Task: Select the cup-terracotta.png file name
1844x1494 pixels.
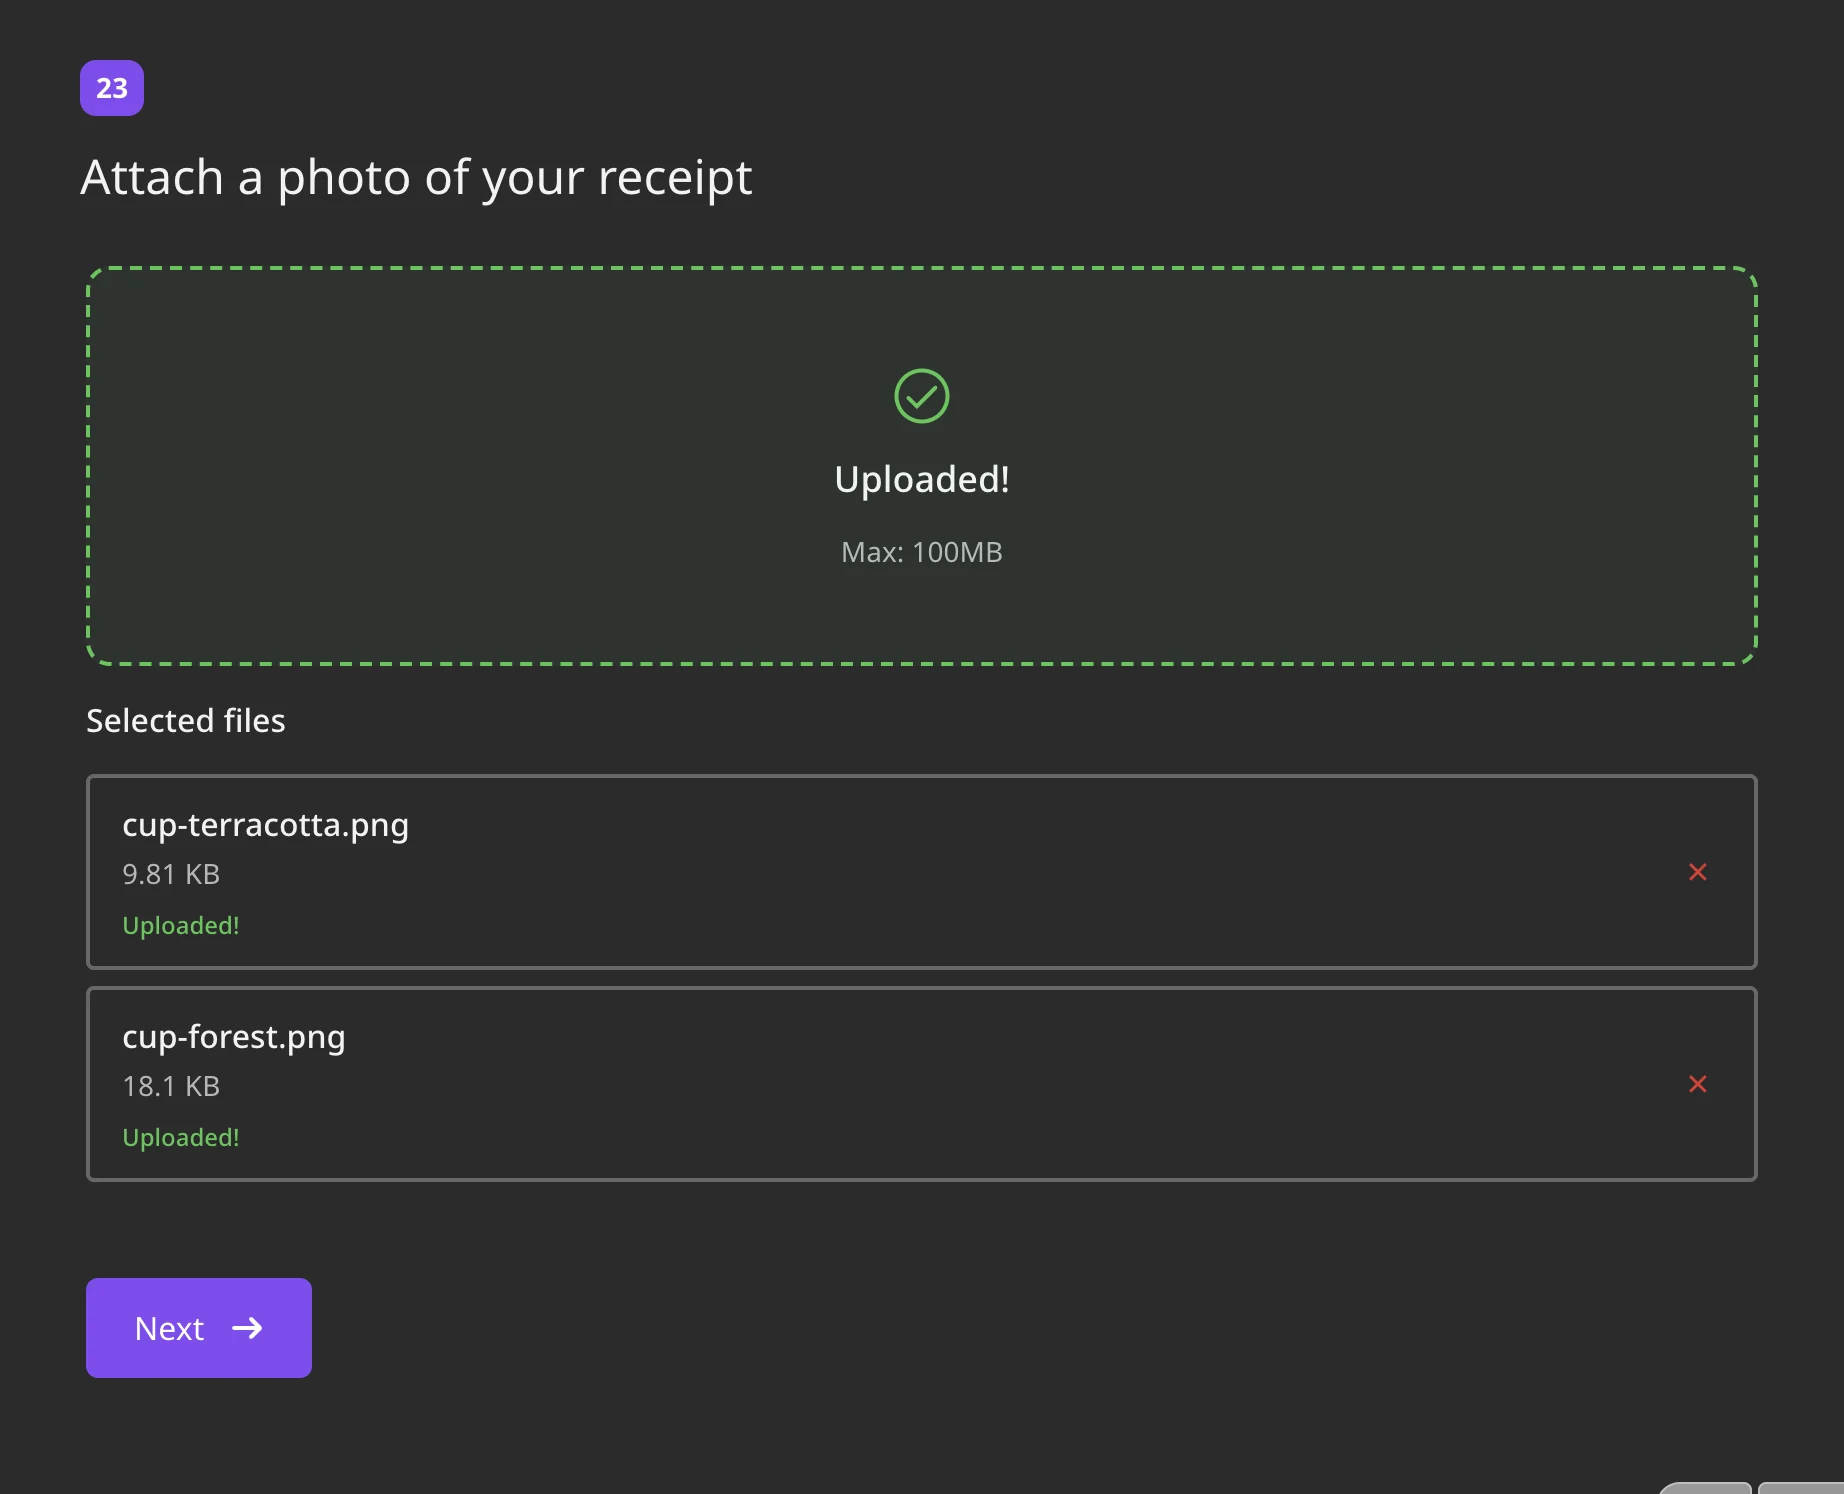Action: pos(265,826)
